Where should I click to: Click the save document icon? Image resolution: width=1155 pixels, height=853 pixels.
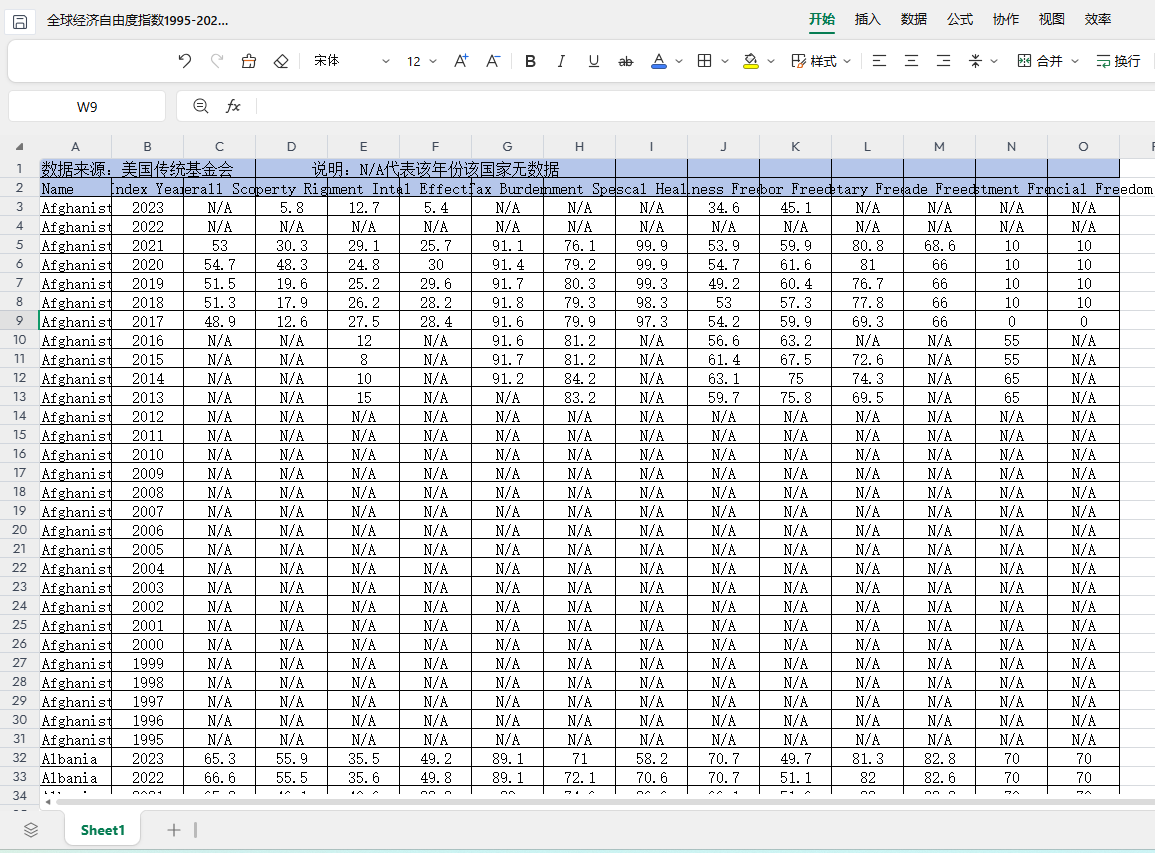[20, 21]
